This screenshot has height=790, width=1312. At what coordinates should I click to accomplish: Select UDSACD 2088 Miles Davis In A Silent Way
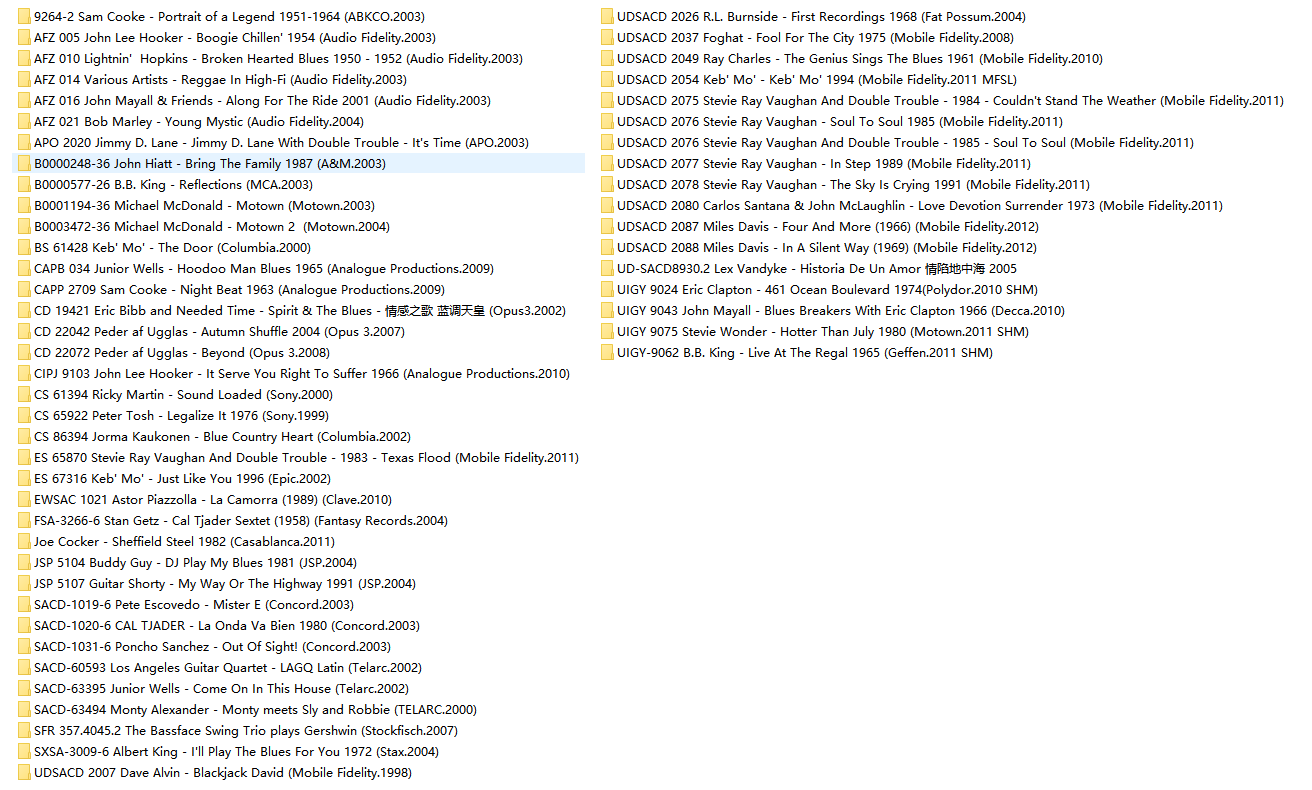(827, 248)
